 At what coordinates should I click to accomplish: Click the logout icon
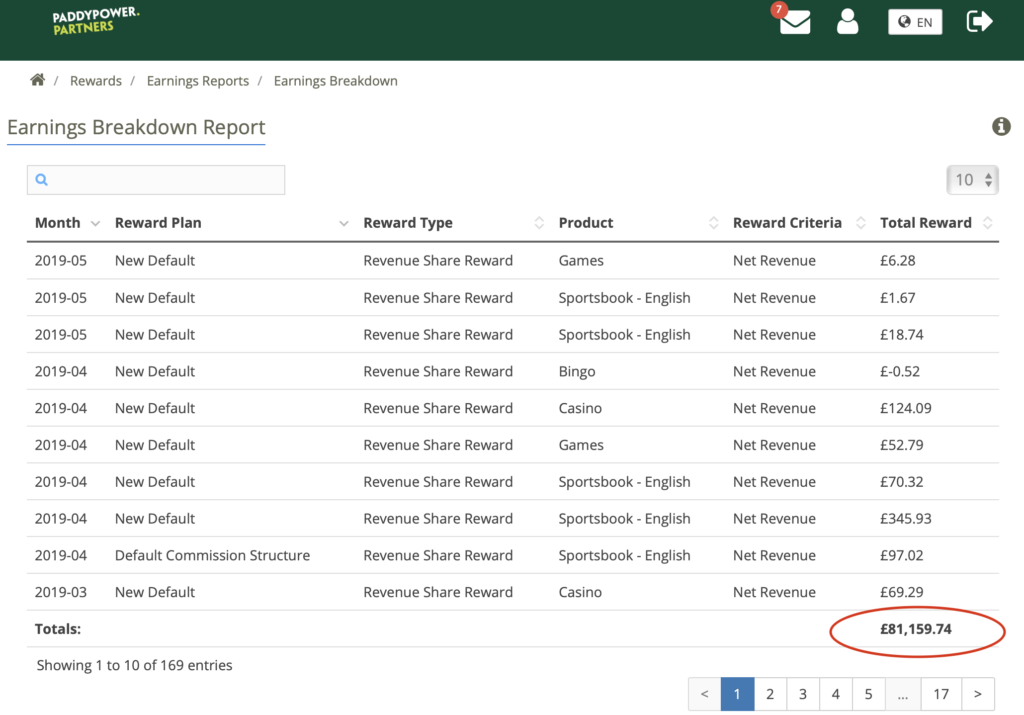(979, 21)
